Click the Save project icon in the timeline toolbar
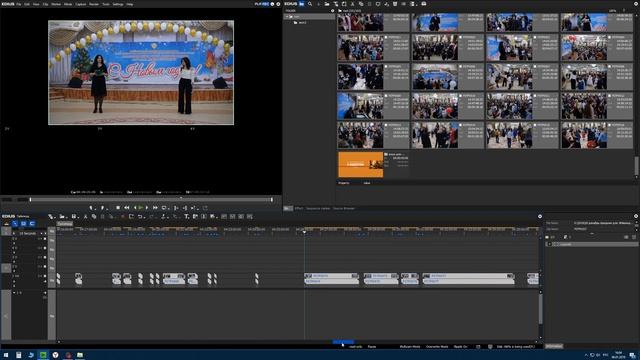 (74, 216)
